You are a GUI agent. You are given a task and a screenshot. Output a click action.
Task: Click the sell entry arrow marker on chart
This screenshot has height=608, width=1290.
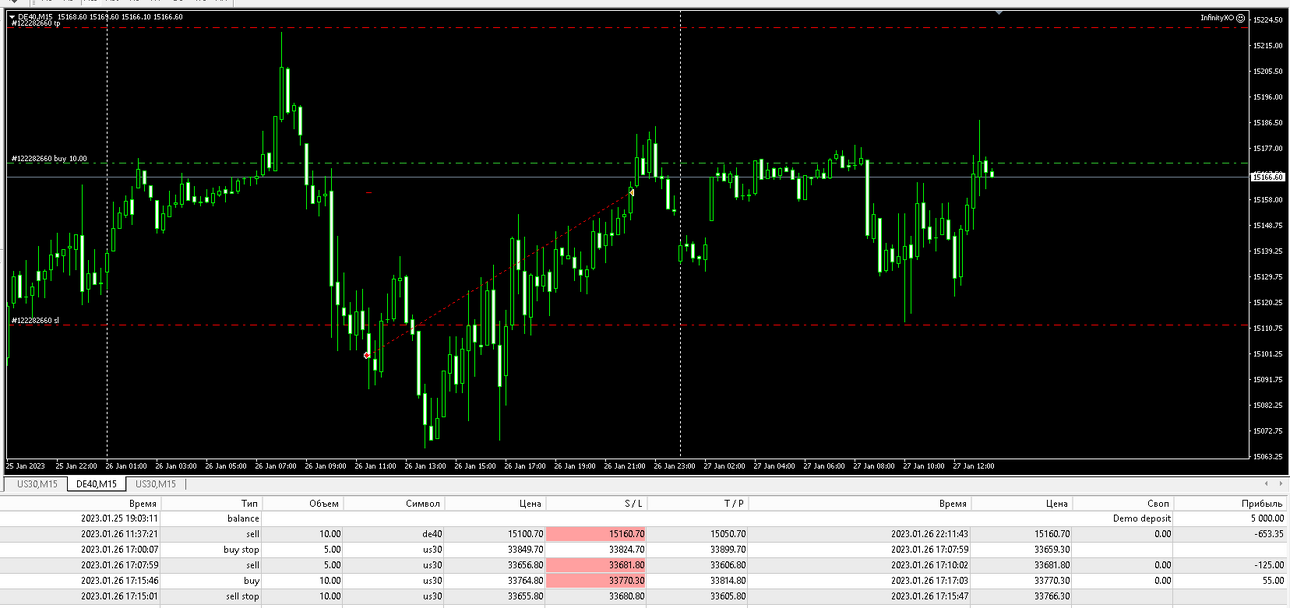pos(367,355)
